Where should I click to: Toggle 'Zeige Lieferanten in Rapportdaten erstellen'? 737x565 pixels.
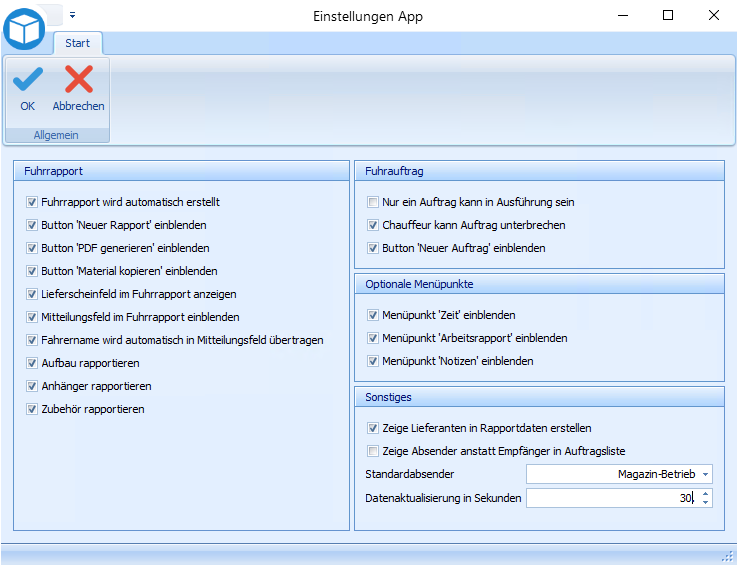(x=373, y=428)
